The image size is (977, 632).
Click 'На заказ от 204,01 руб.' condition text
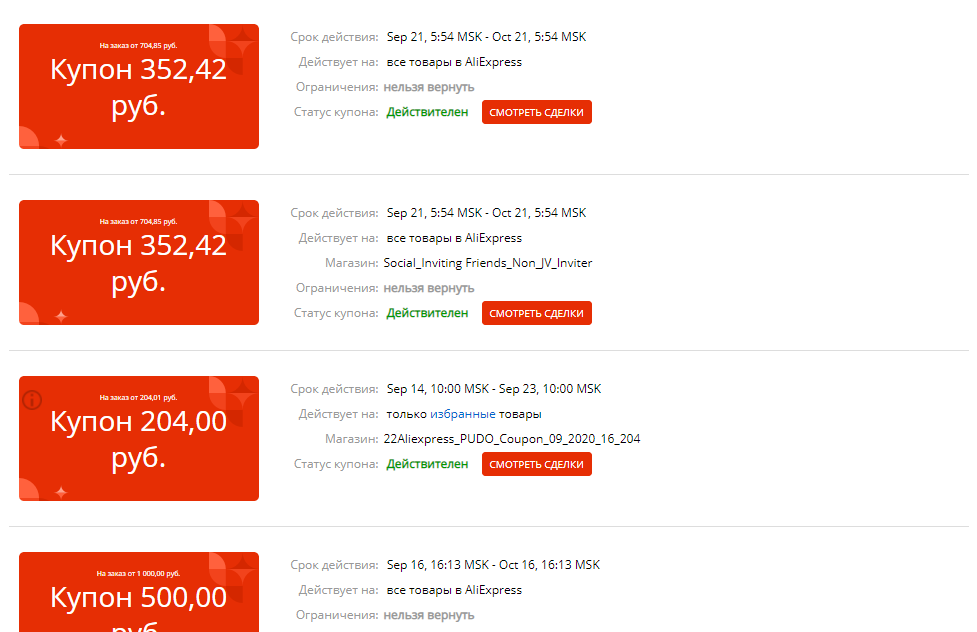coord(138,398)
